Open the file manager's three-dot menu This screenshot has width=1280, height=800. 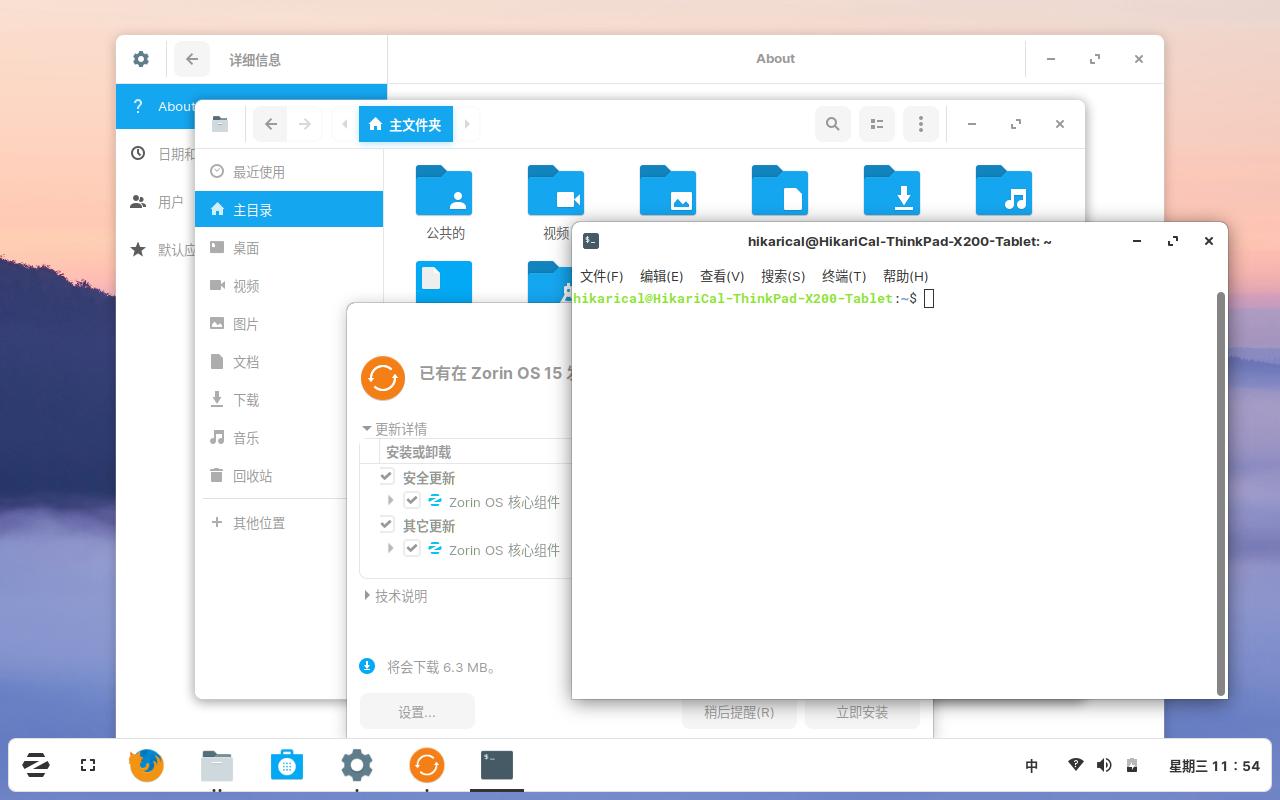tap(920, 123)
